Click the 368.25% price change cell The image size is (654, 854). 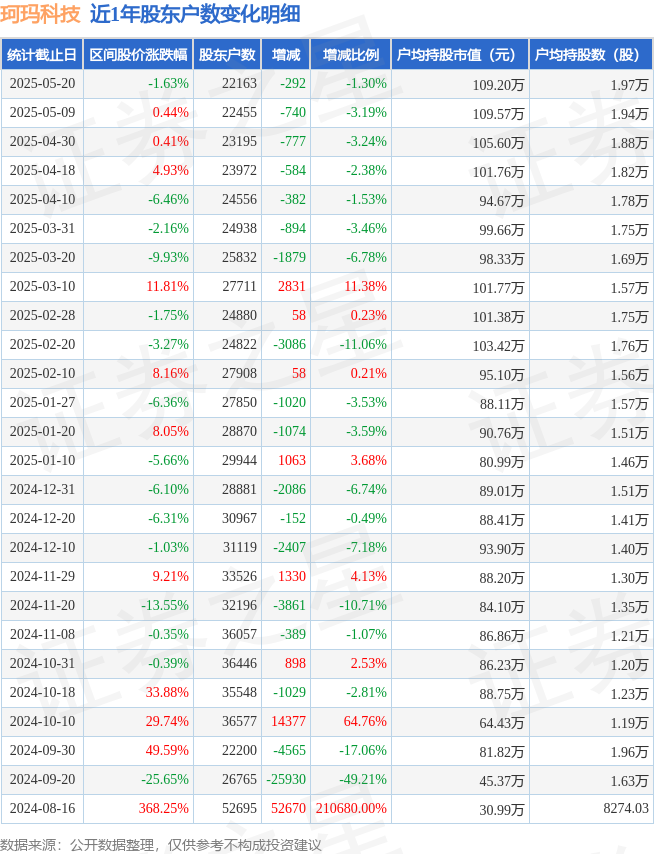click(138, 808)
